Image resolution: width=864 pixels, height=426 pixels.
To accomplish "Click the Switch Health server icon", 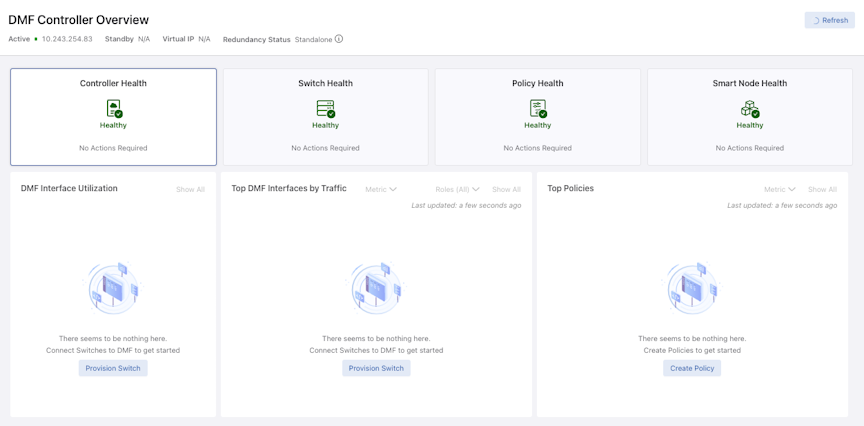I will 326,109.
